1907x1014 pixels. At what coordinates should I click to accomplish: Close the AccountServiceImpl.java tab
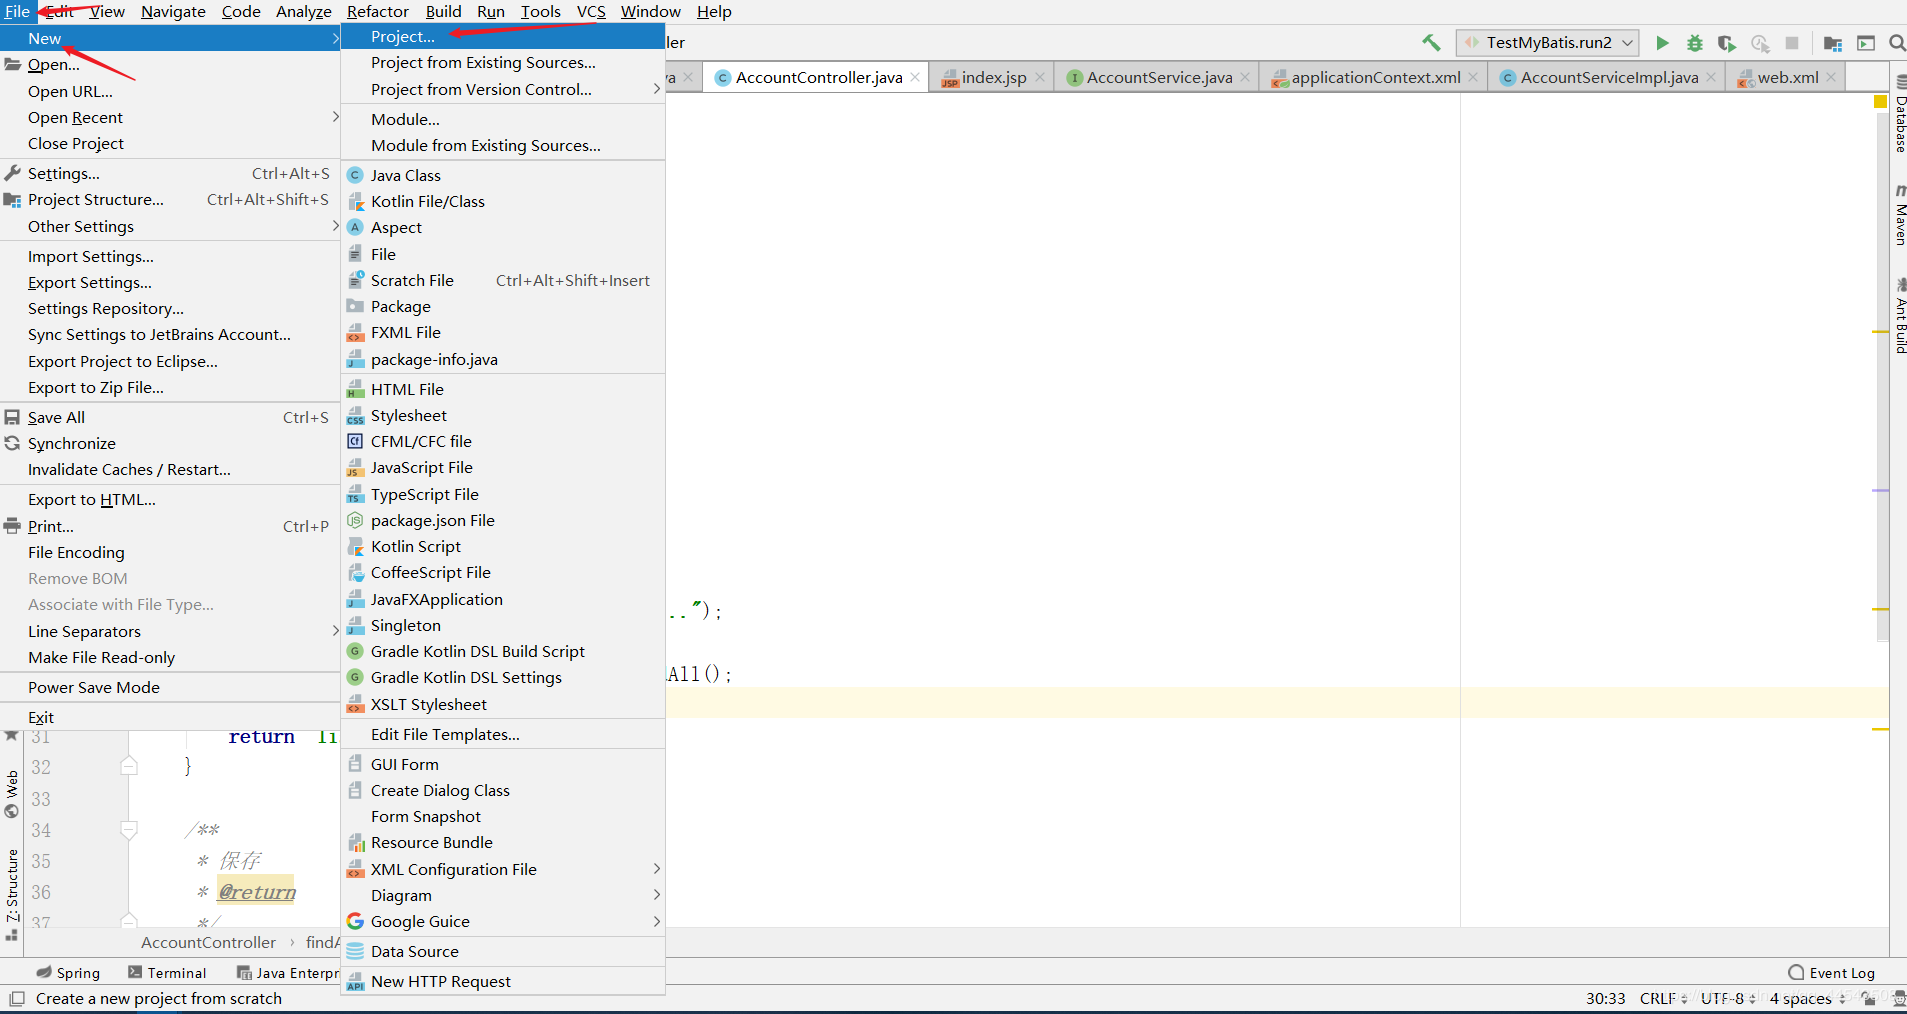(x=1711, y=77)
